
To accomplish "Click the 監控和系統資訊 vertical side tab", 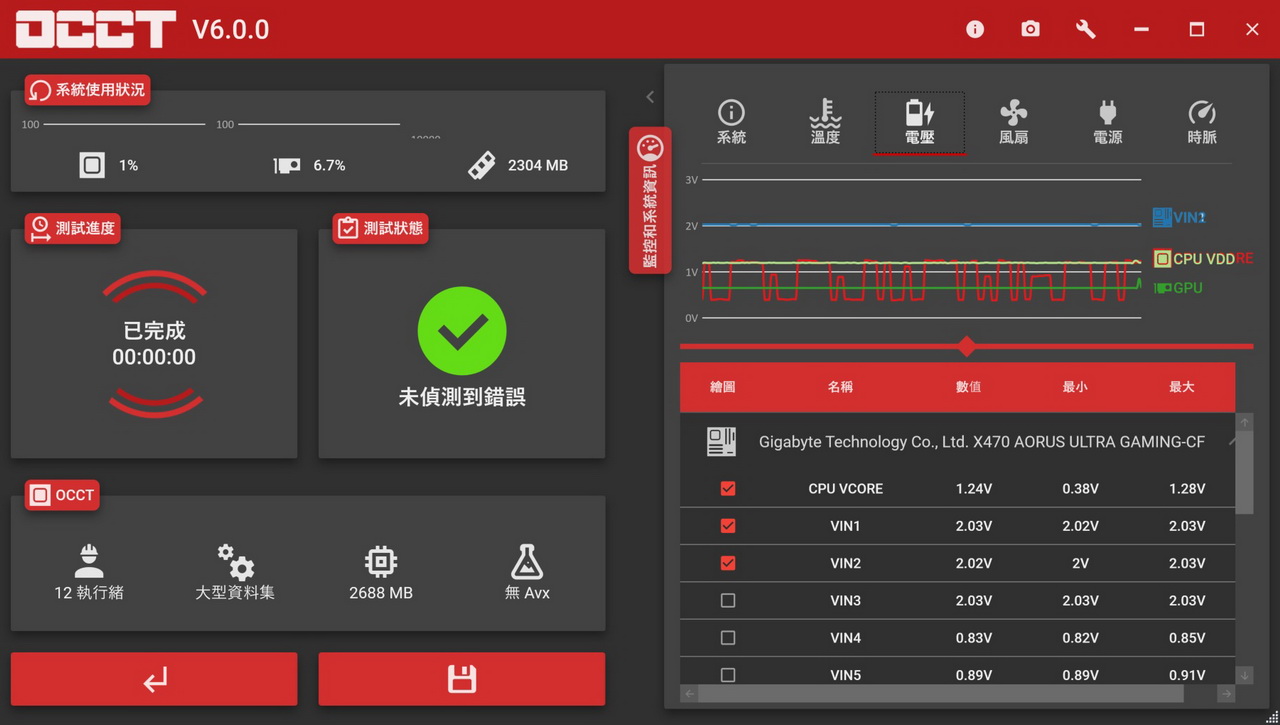I will coord(650,201).
